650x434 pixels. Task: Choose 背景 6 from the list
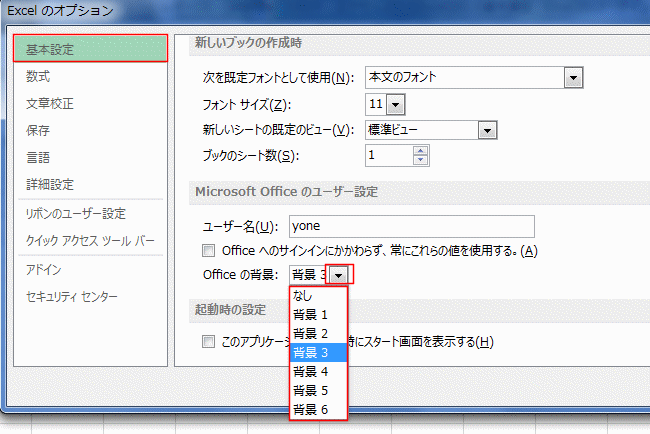318,410
